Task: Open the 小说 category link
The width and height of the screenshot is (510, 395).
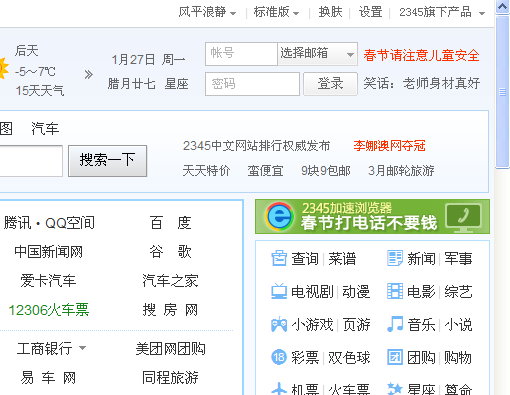Action: 458,324
